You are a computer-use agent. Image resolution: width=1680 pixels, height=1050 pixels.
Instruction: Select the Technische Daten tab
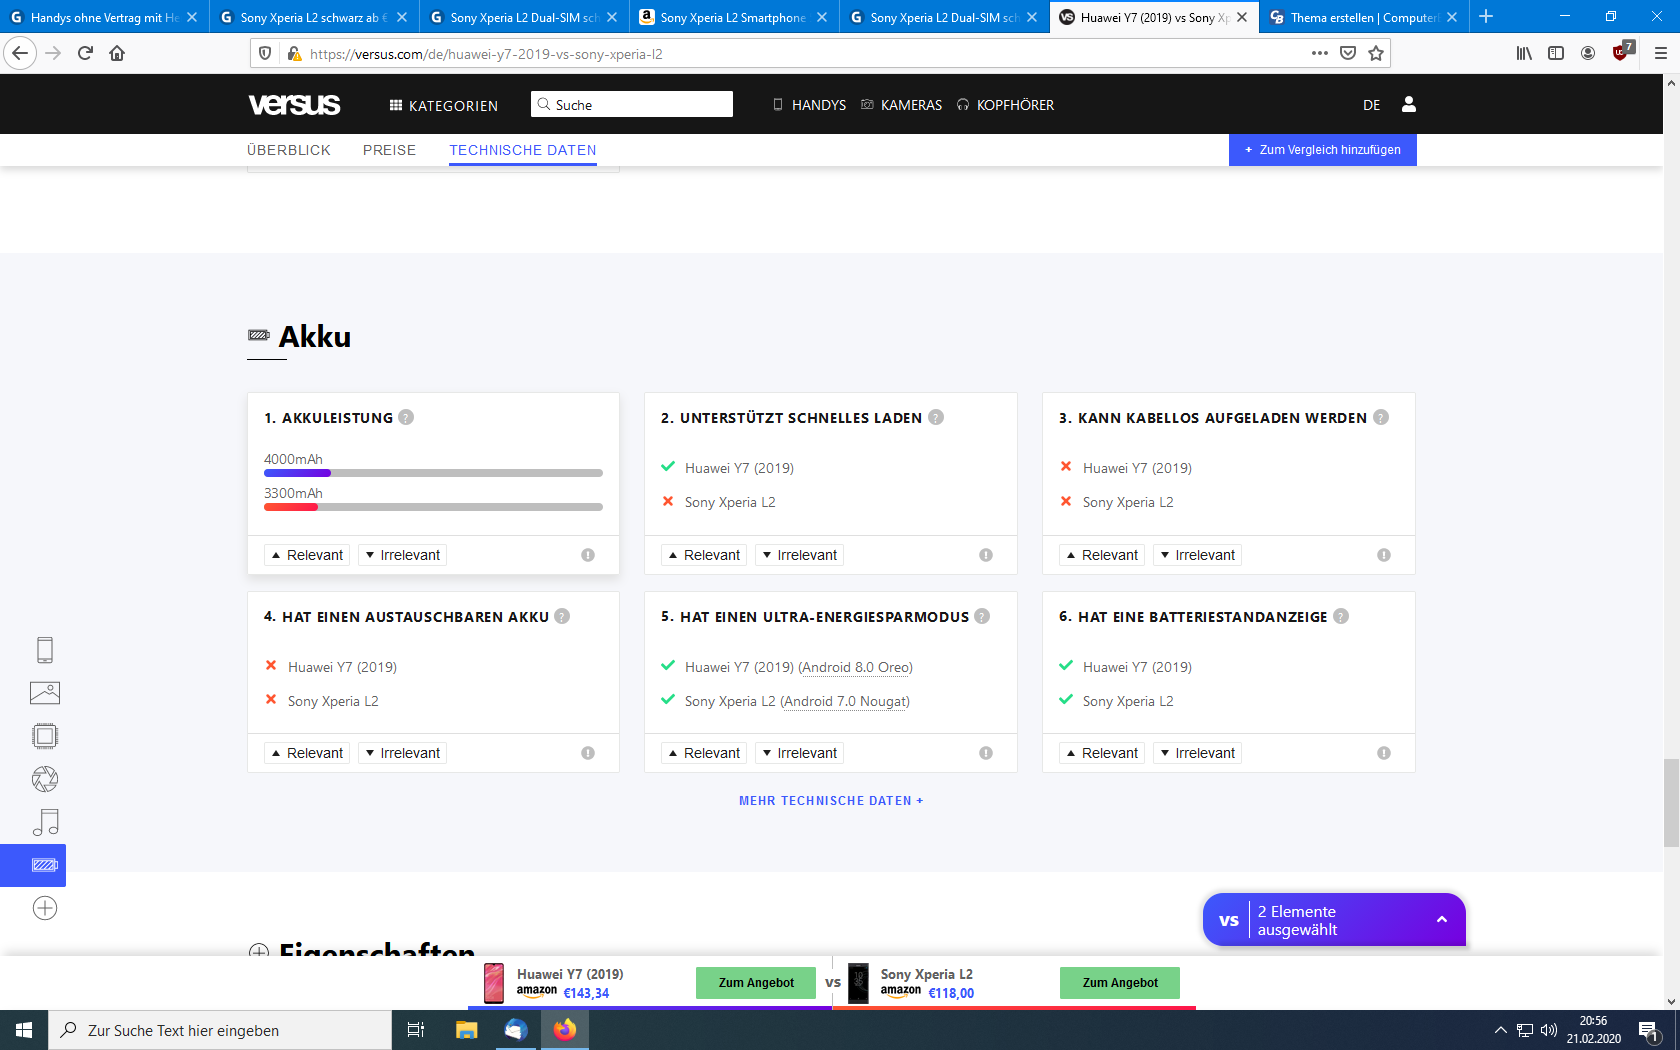coord(523,150)
